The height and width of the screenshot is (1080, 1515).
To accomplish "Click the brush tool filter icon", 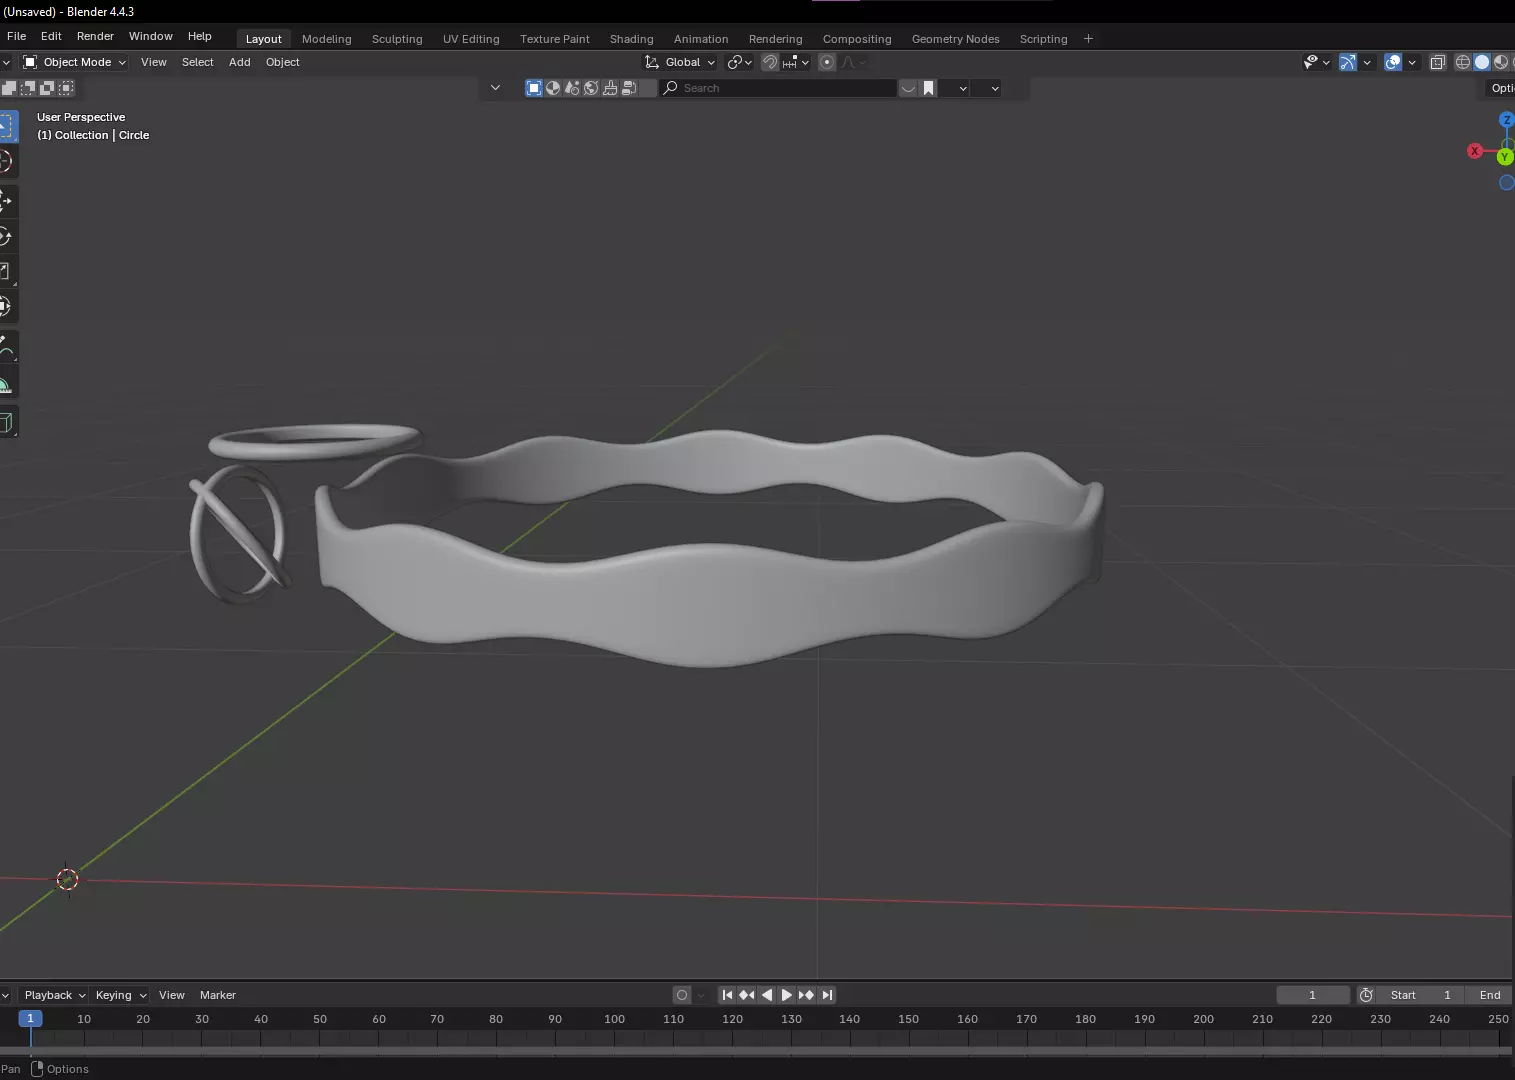I will [610, 88].
